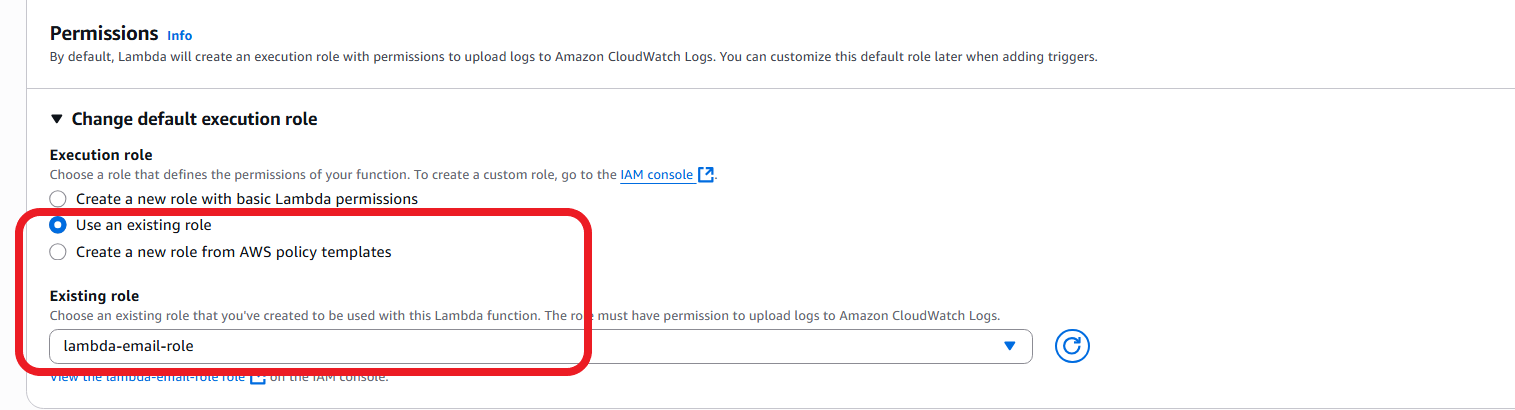Select the 'Use an existing role' radio button
Image resolution: width=1515 pixels, height=410 pixels.
click(59, 225)
